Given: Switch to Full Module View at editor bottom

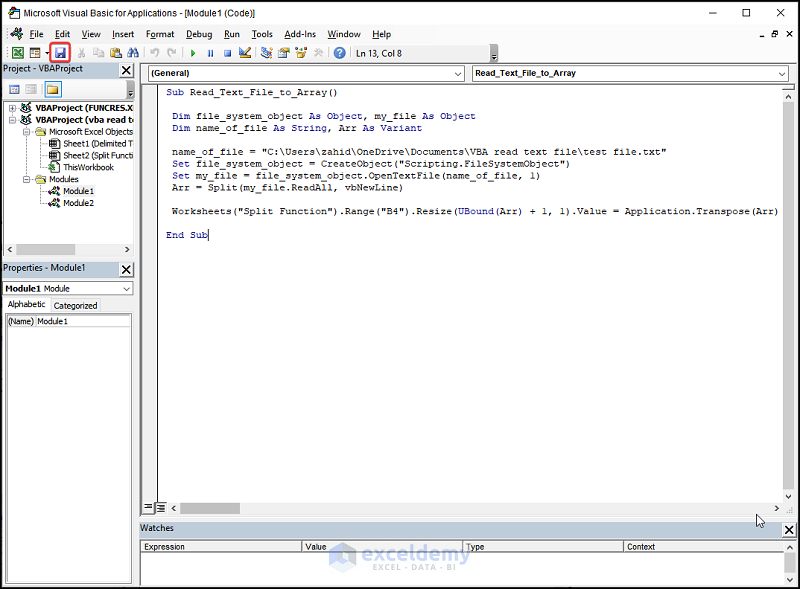Looking at the screenshot, I should (160, 508).
